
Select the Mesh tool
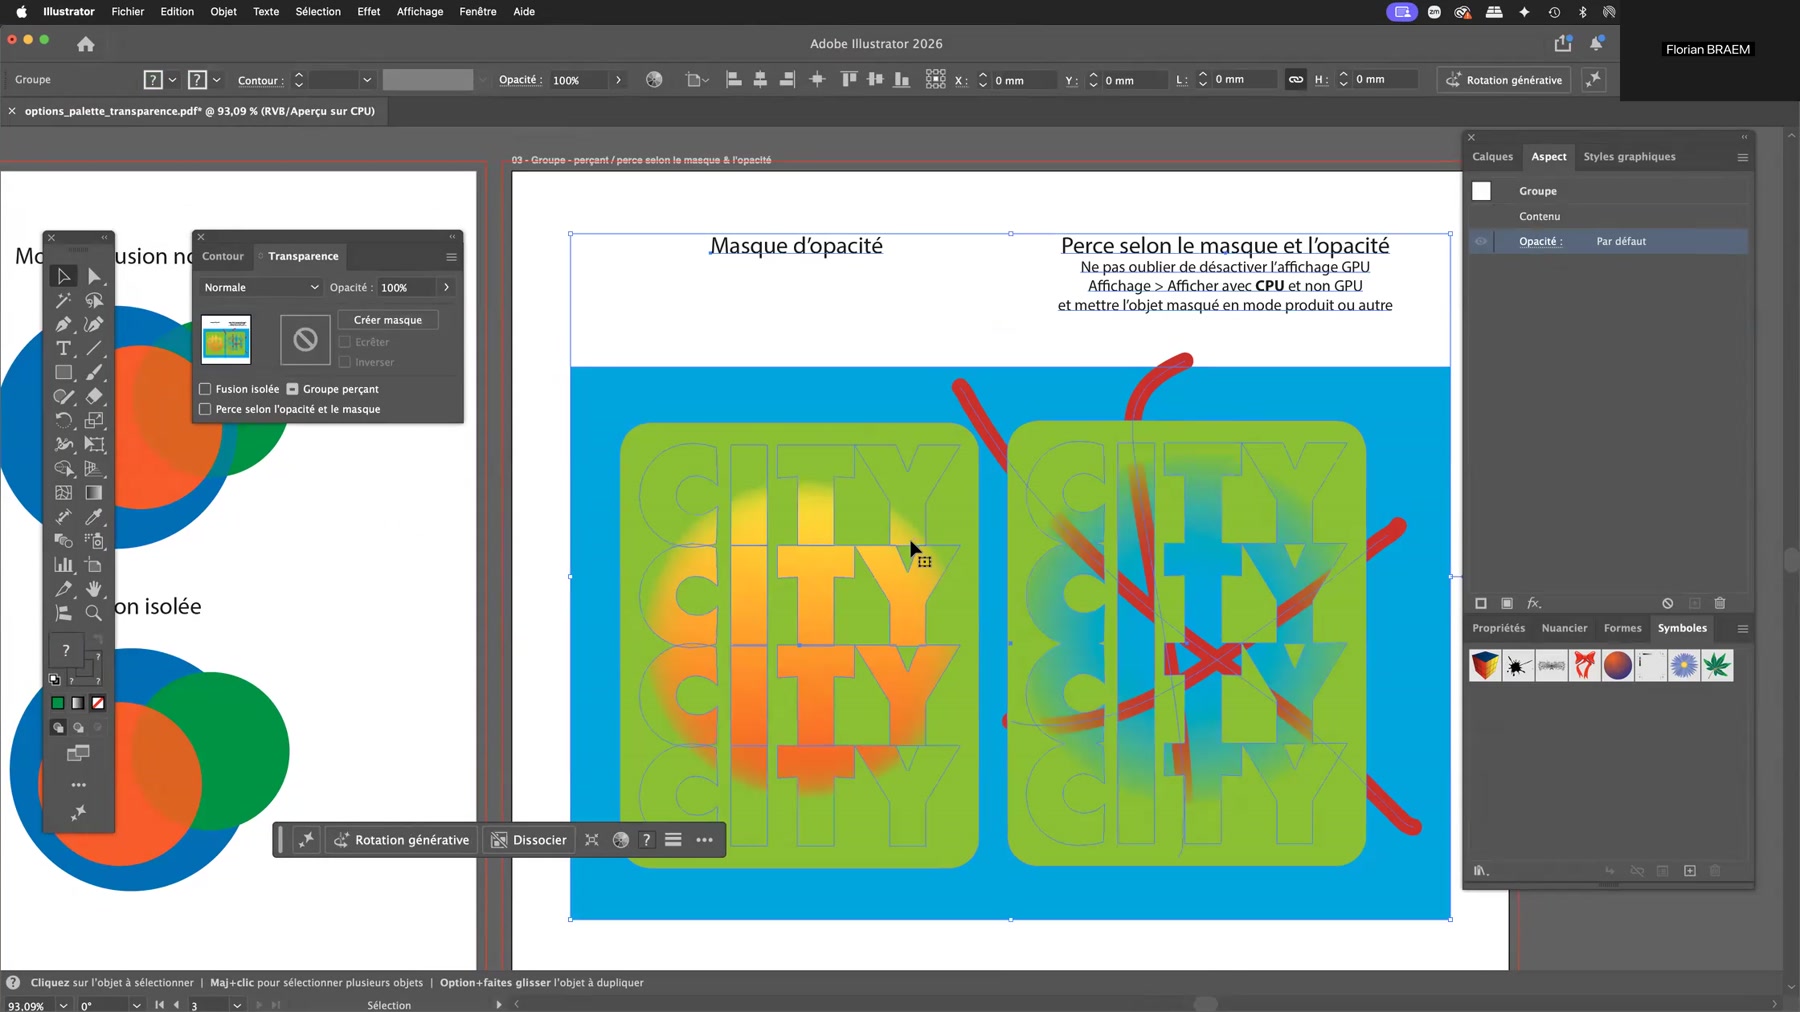[63, 493]
